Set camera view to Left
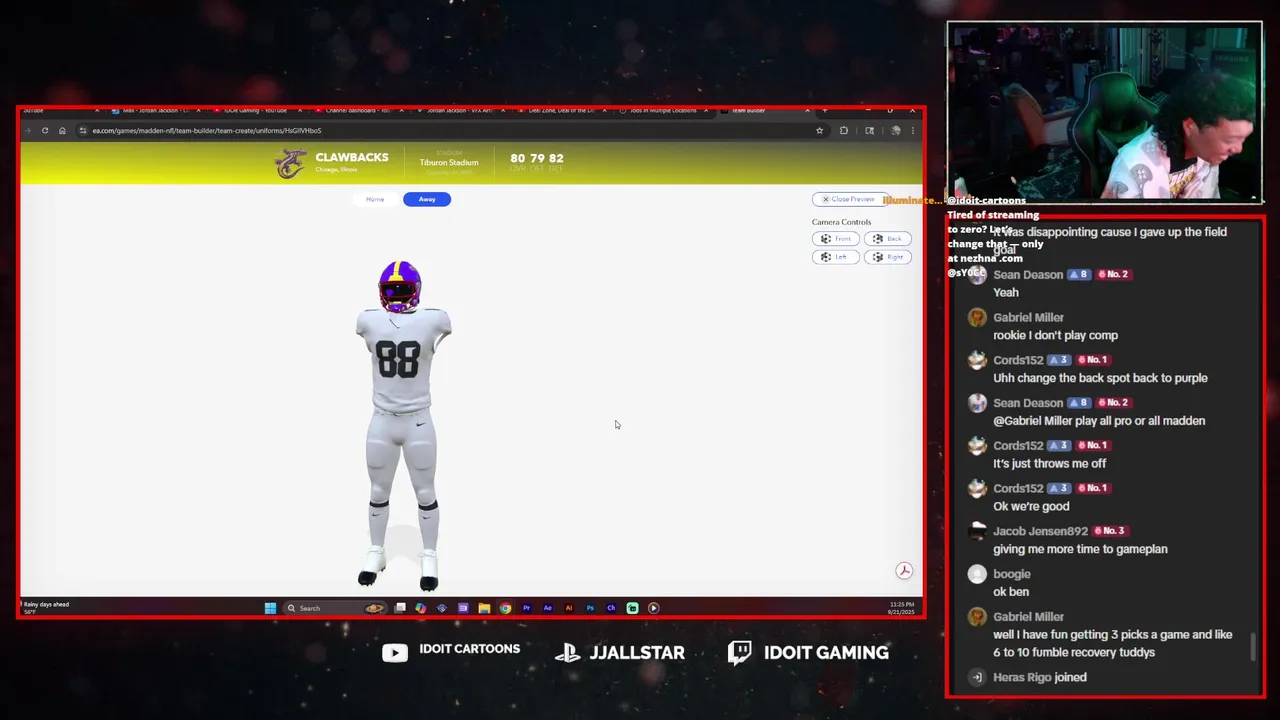This screenshot has height=720, width=1280. [x=836, y=257]
